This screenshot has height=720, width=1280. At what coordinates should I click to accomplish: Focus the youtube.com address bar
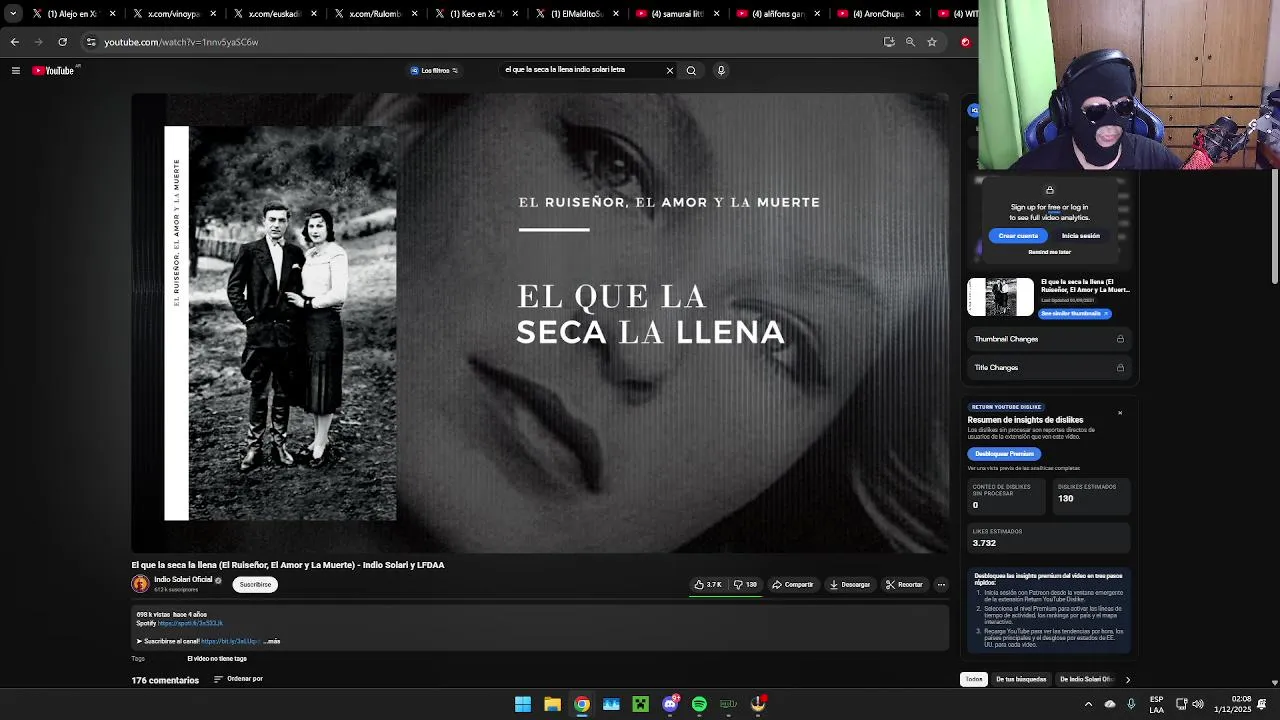click(480, 42)
